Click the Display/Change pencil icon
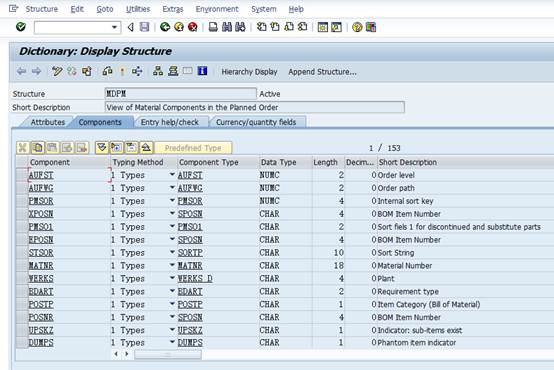 click(x=57, y=71)
